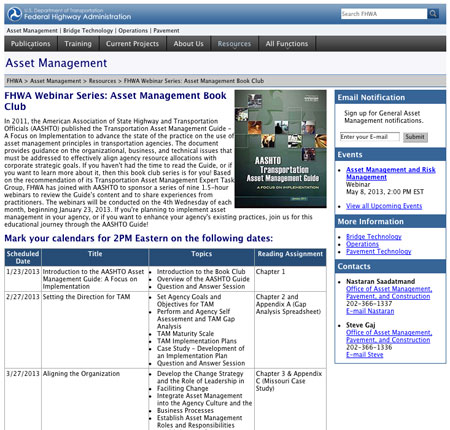Click the 'Asset Management' page heading
Screen dimensions: 450x430
[56, 63]
